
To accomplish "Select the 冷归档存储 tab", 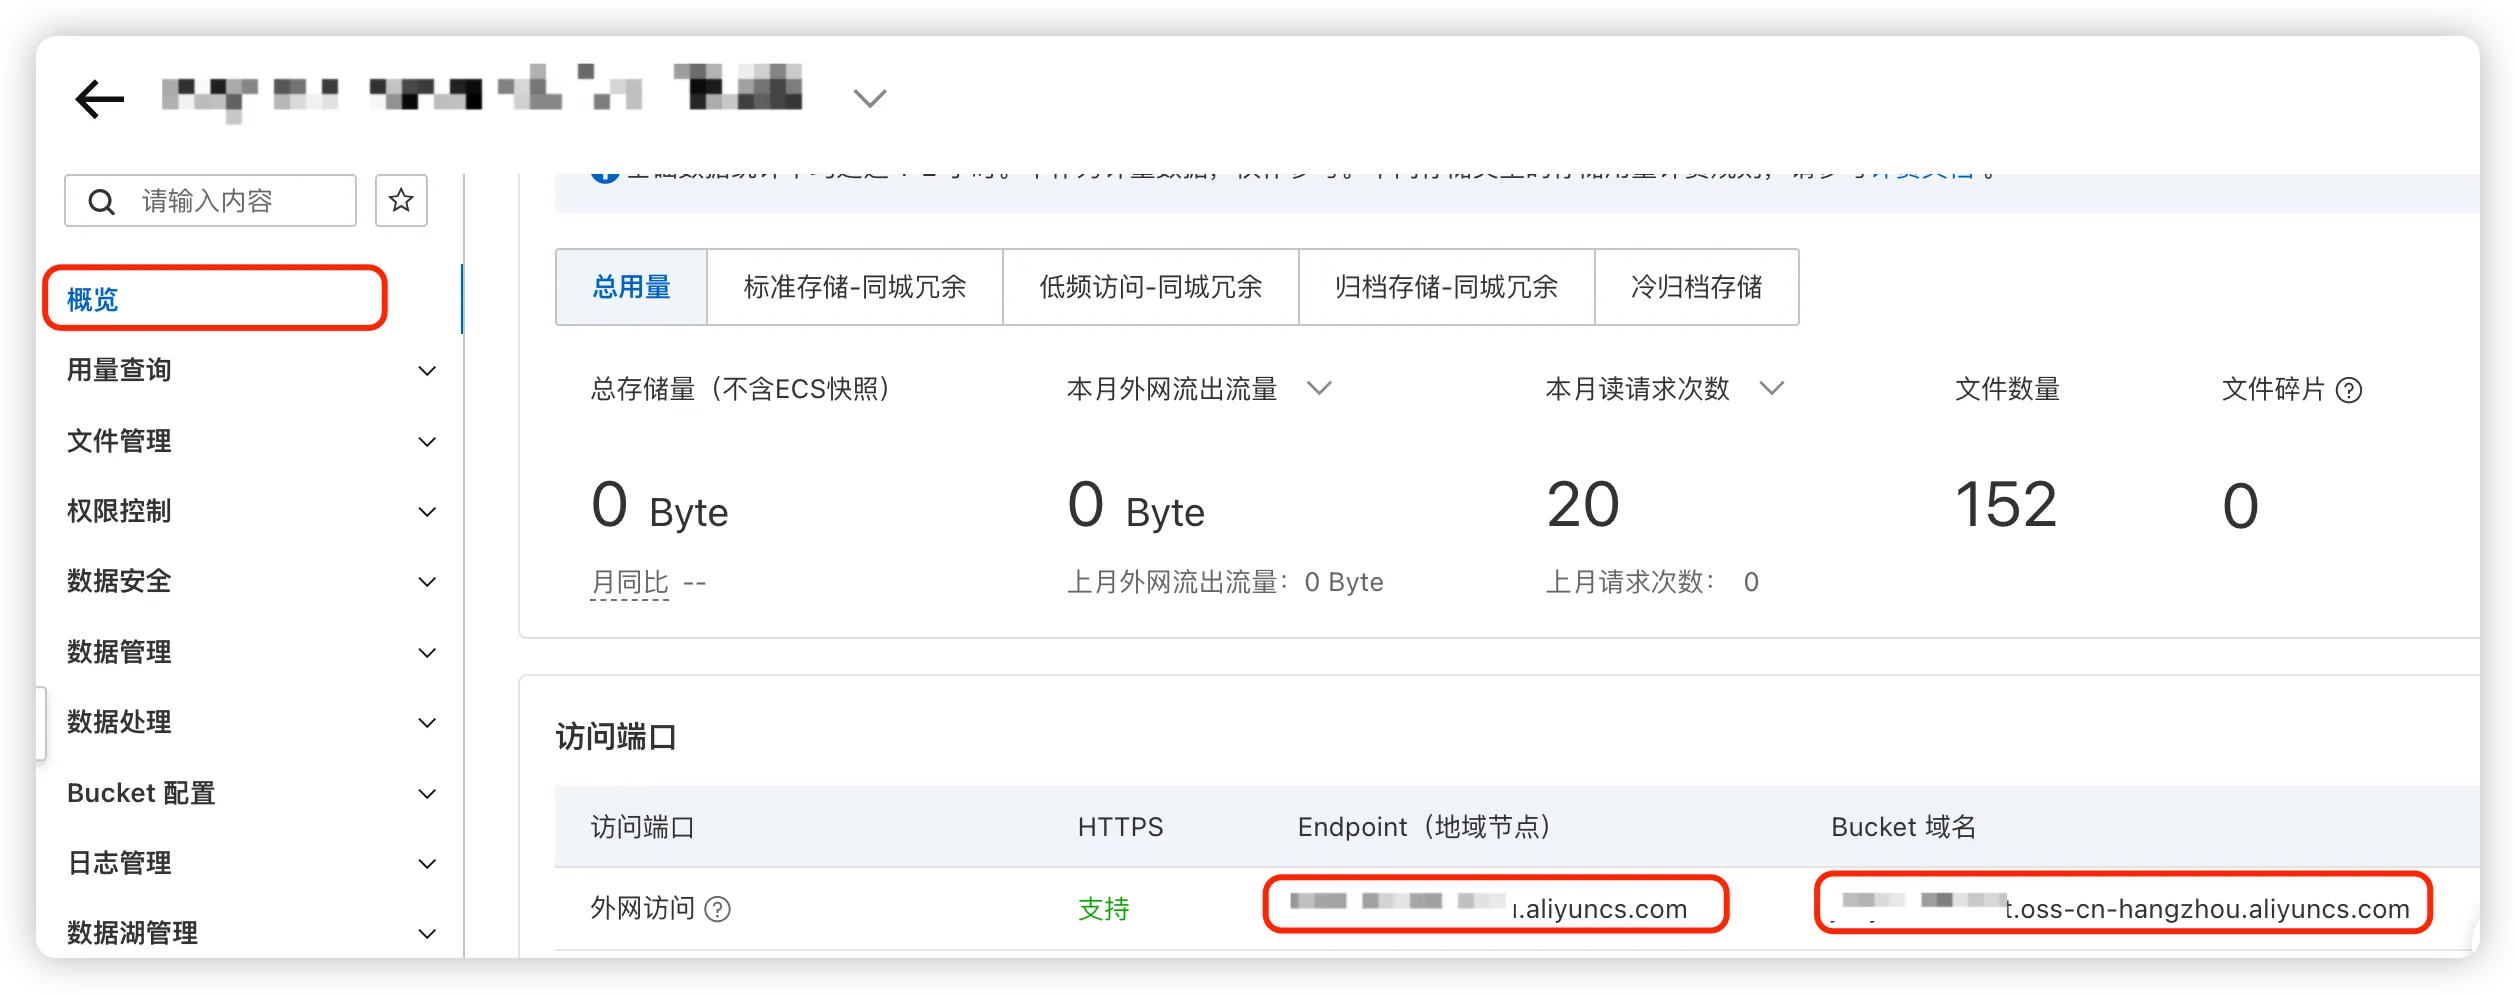I will [1696, 287].
